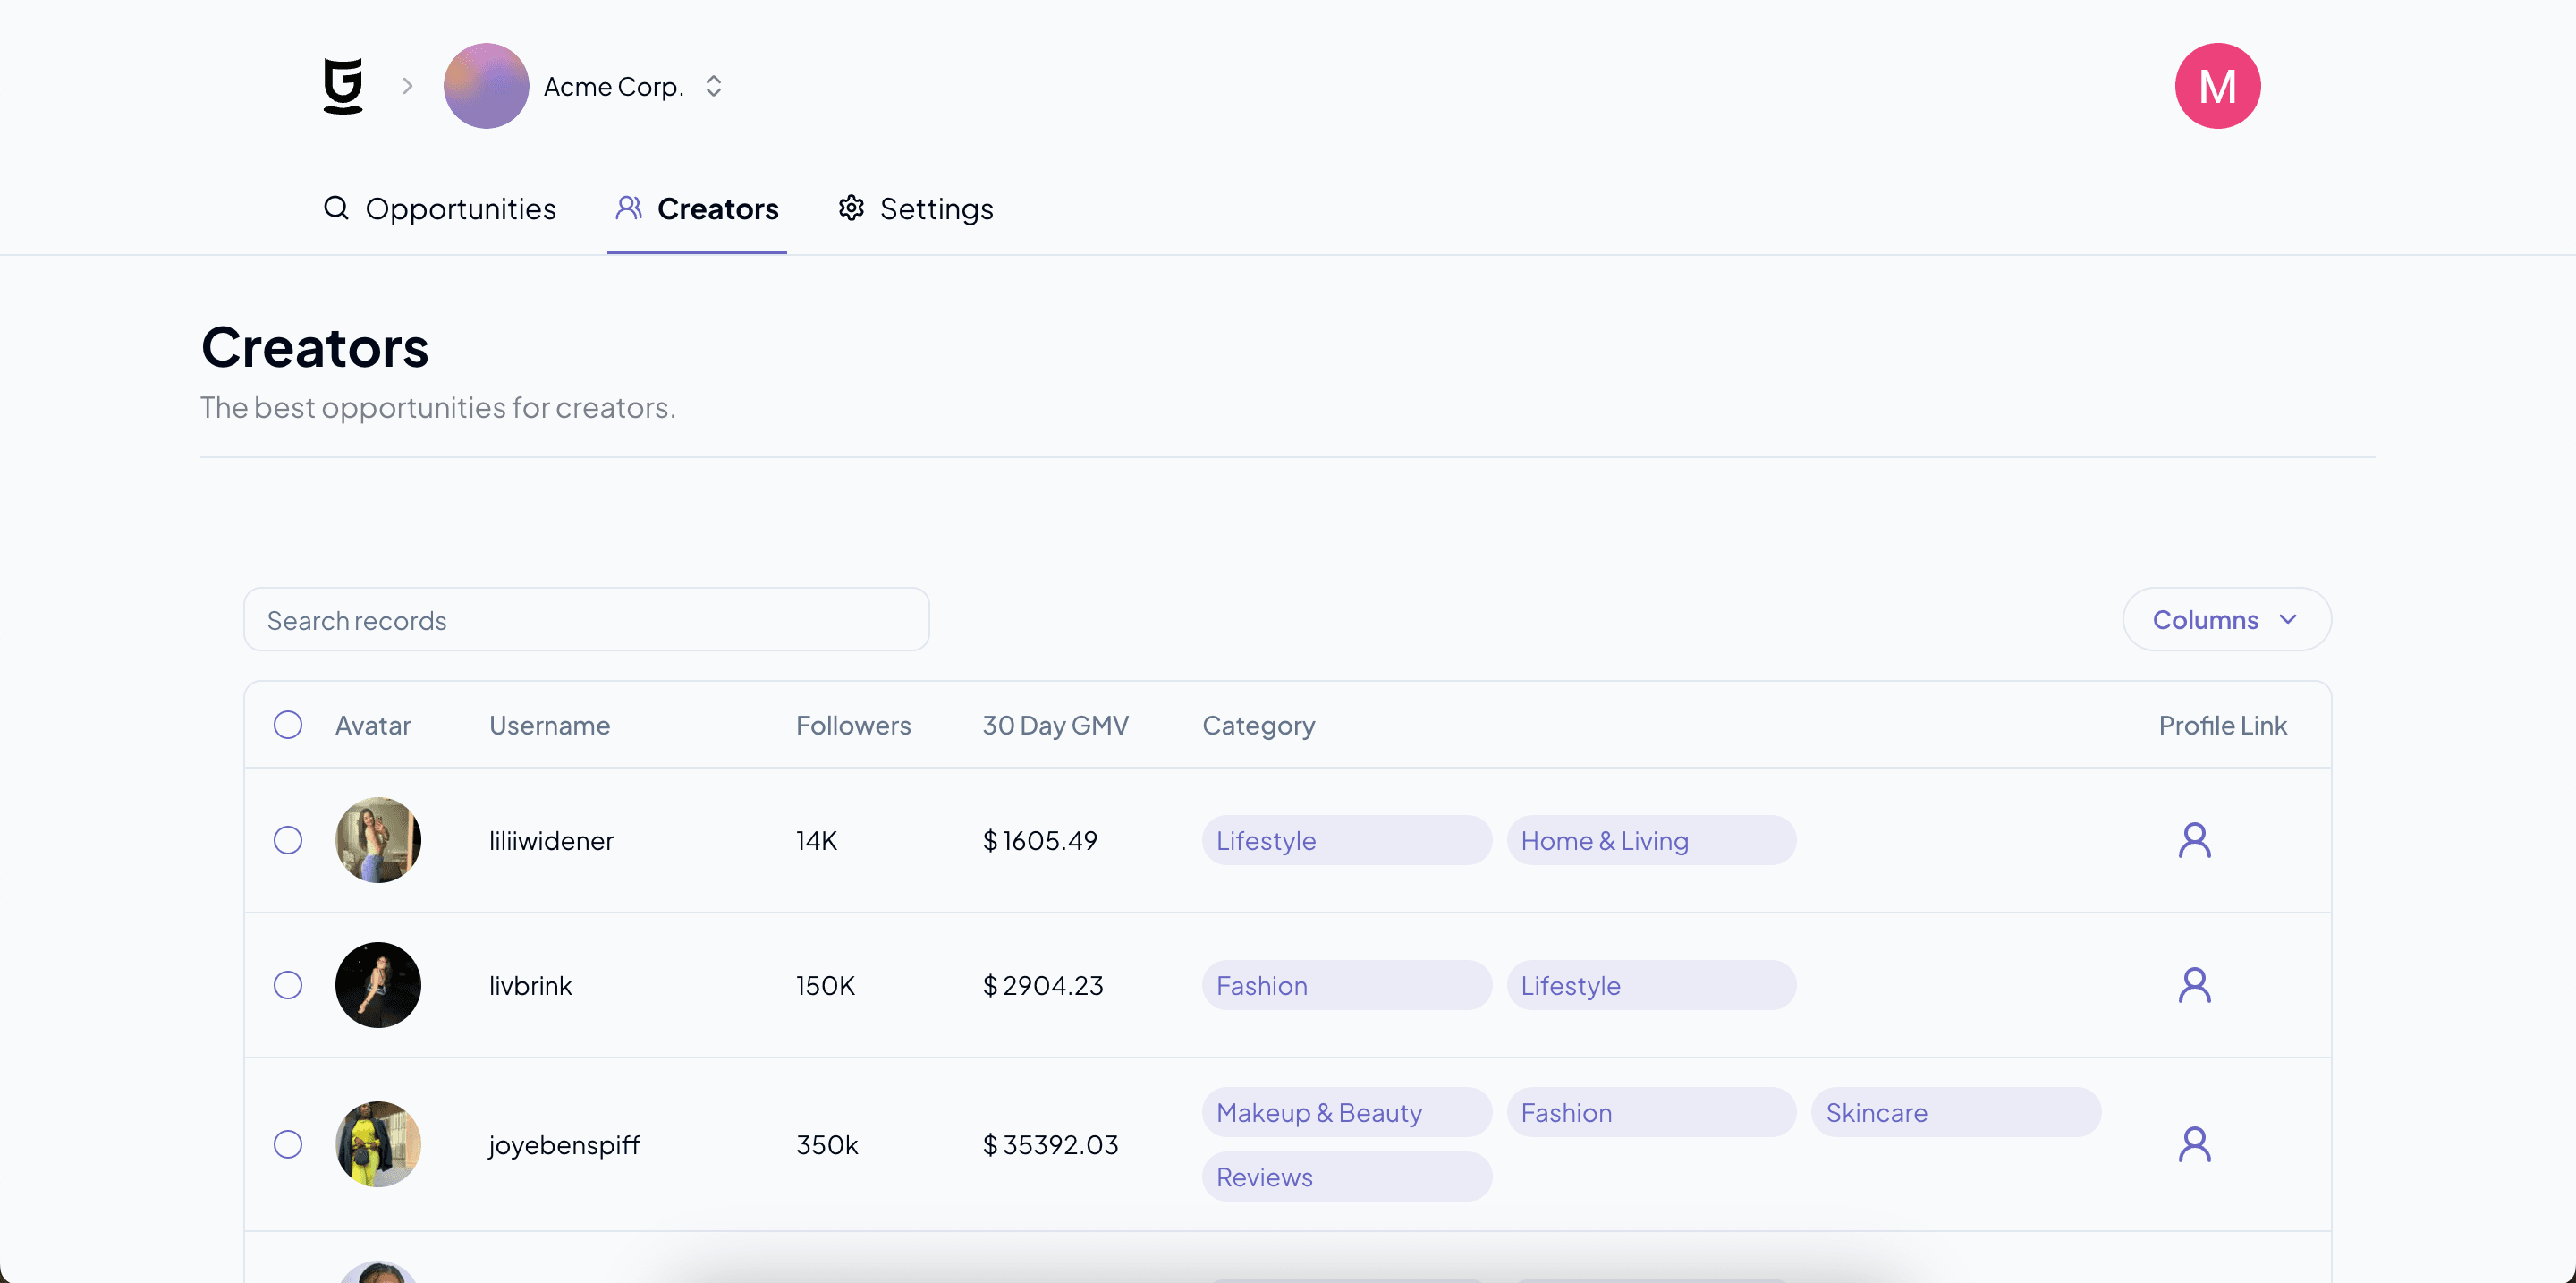Select the joyebenspiff row checkbox
The image size is (2576, 1283).
[288, 1144]
